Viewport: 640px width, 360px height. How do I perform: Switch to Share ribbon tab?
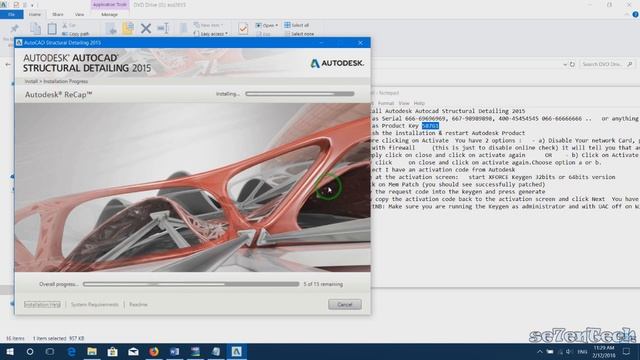[x=58, y=14]
